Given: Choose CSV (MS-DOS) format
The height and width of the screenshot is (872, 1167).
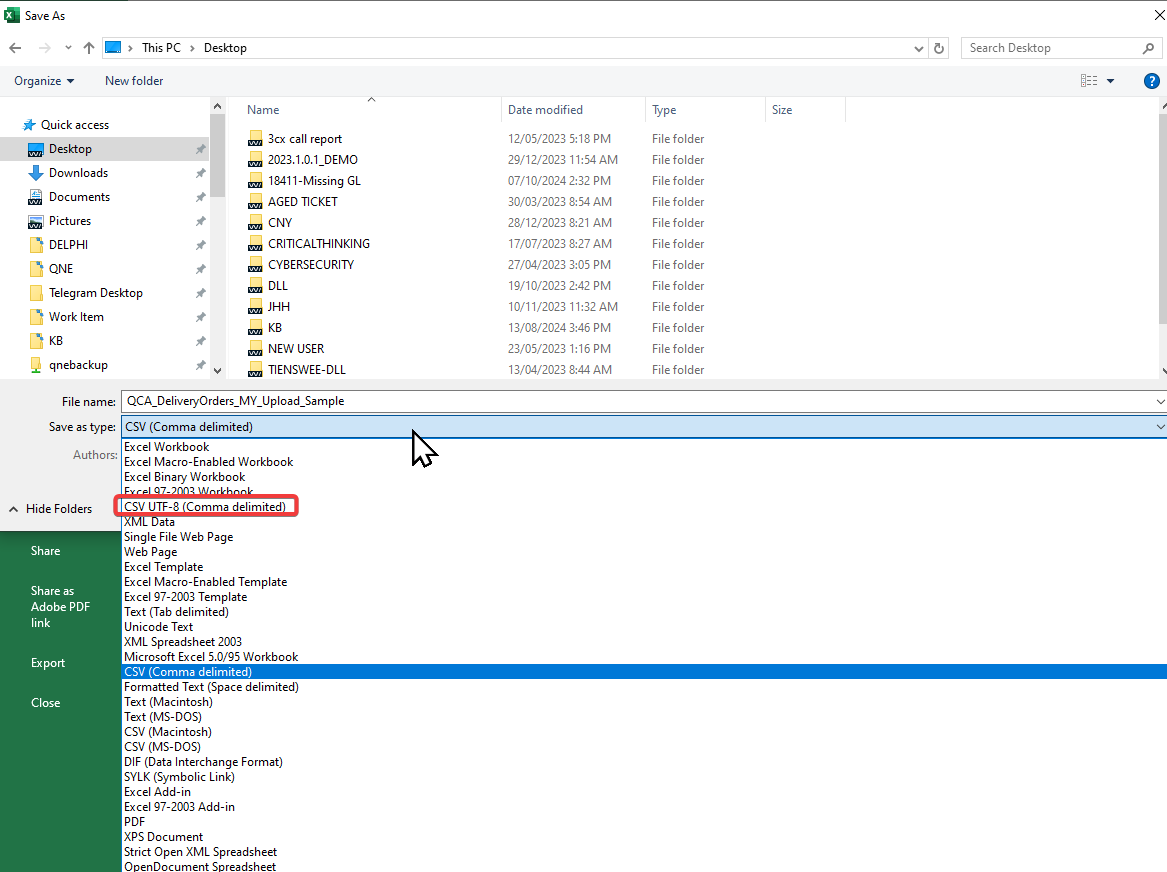Looking at the screenshot, I should (162, 747).
